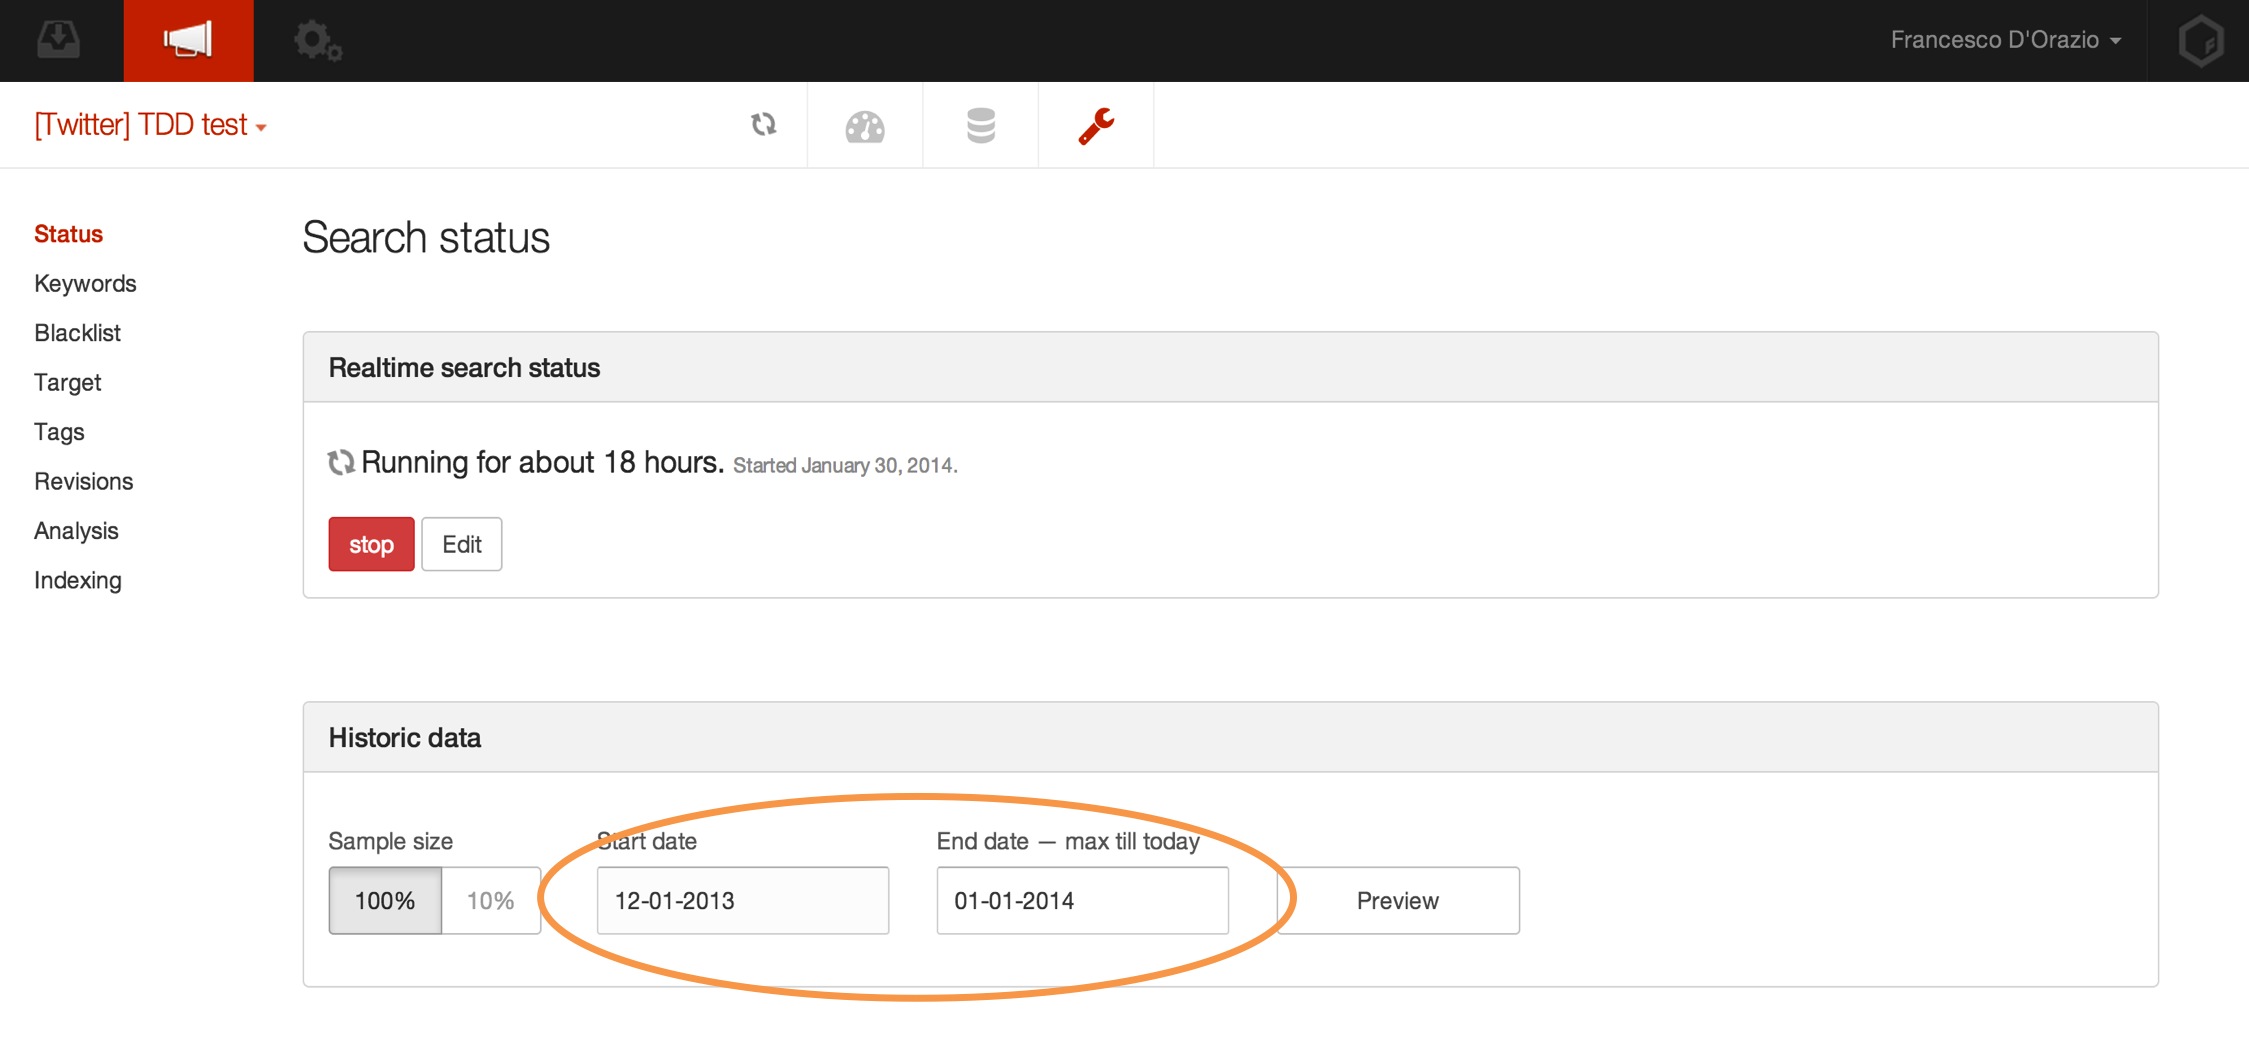2249x1061 pixels.
Task: Click the Preview button for historic data
Action: 1397,901
